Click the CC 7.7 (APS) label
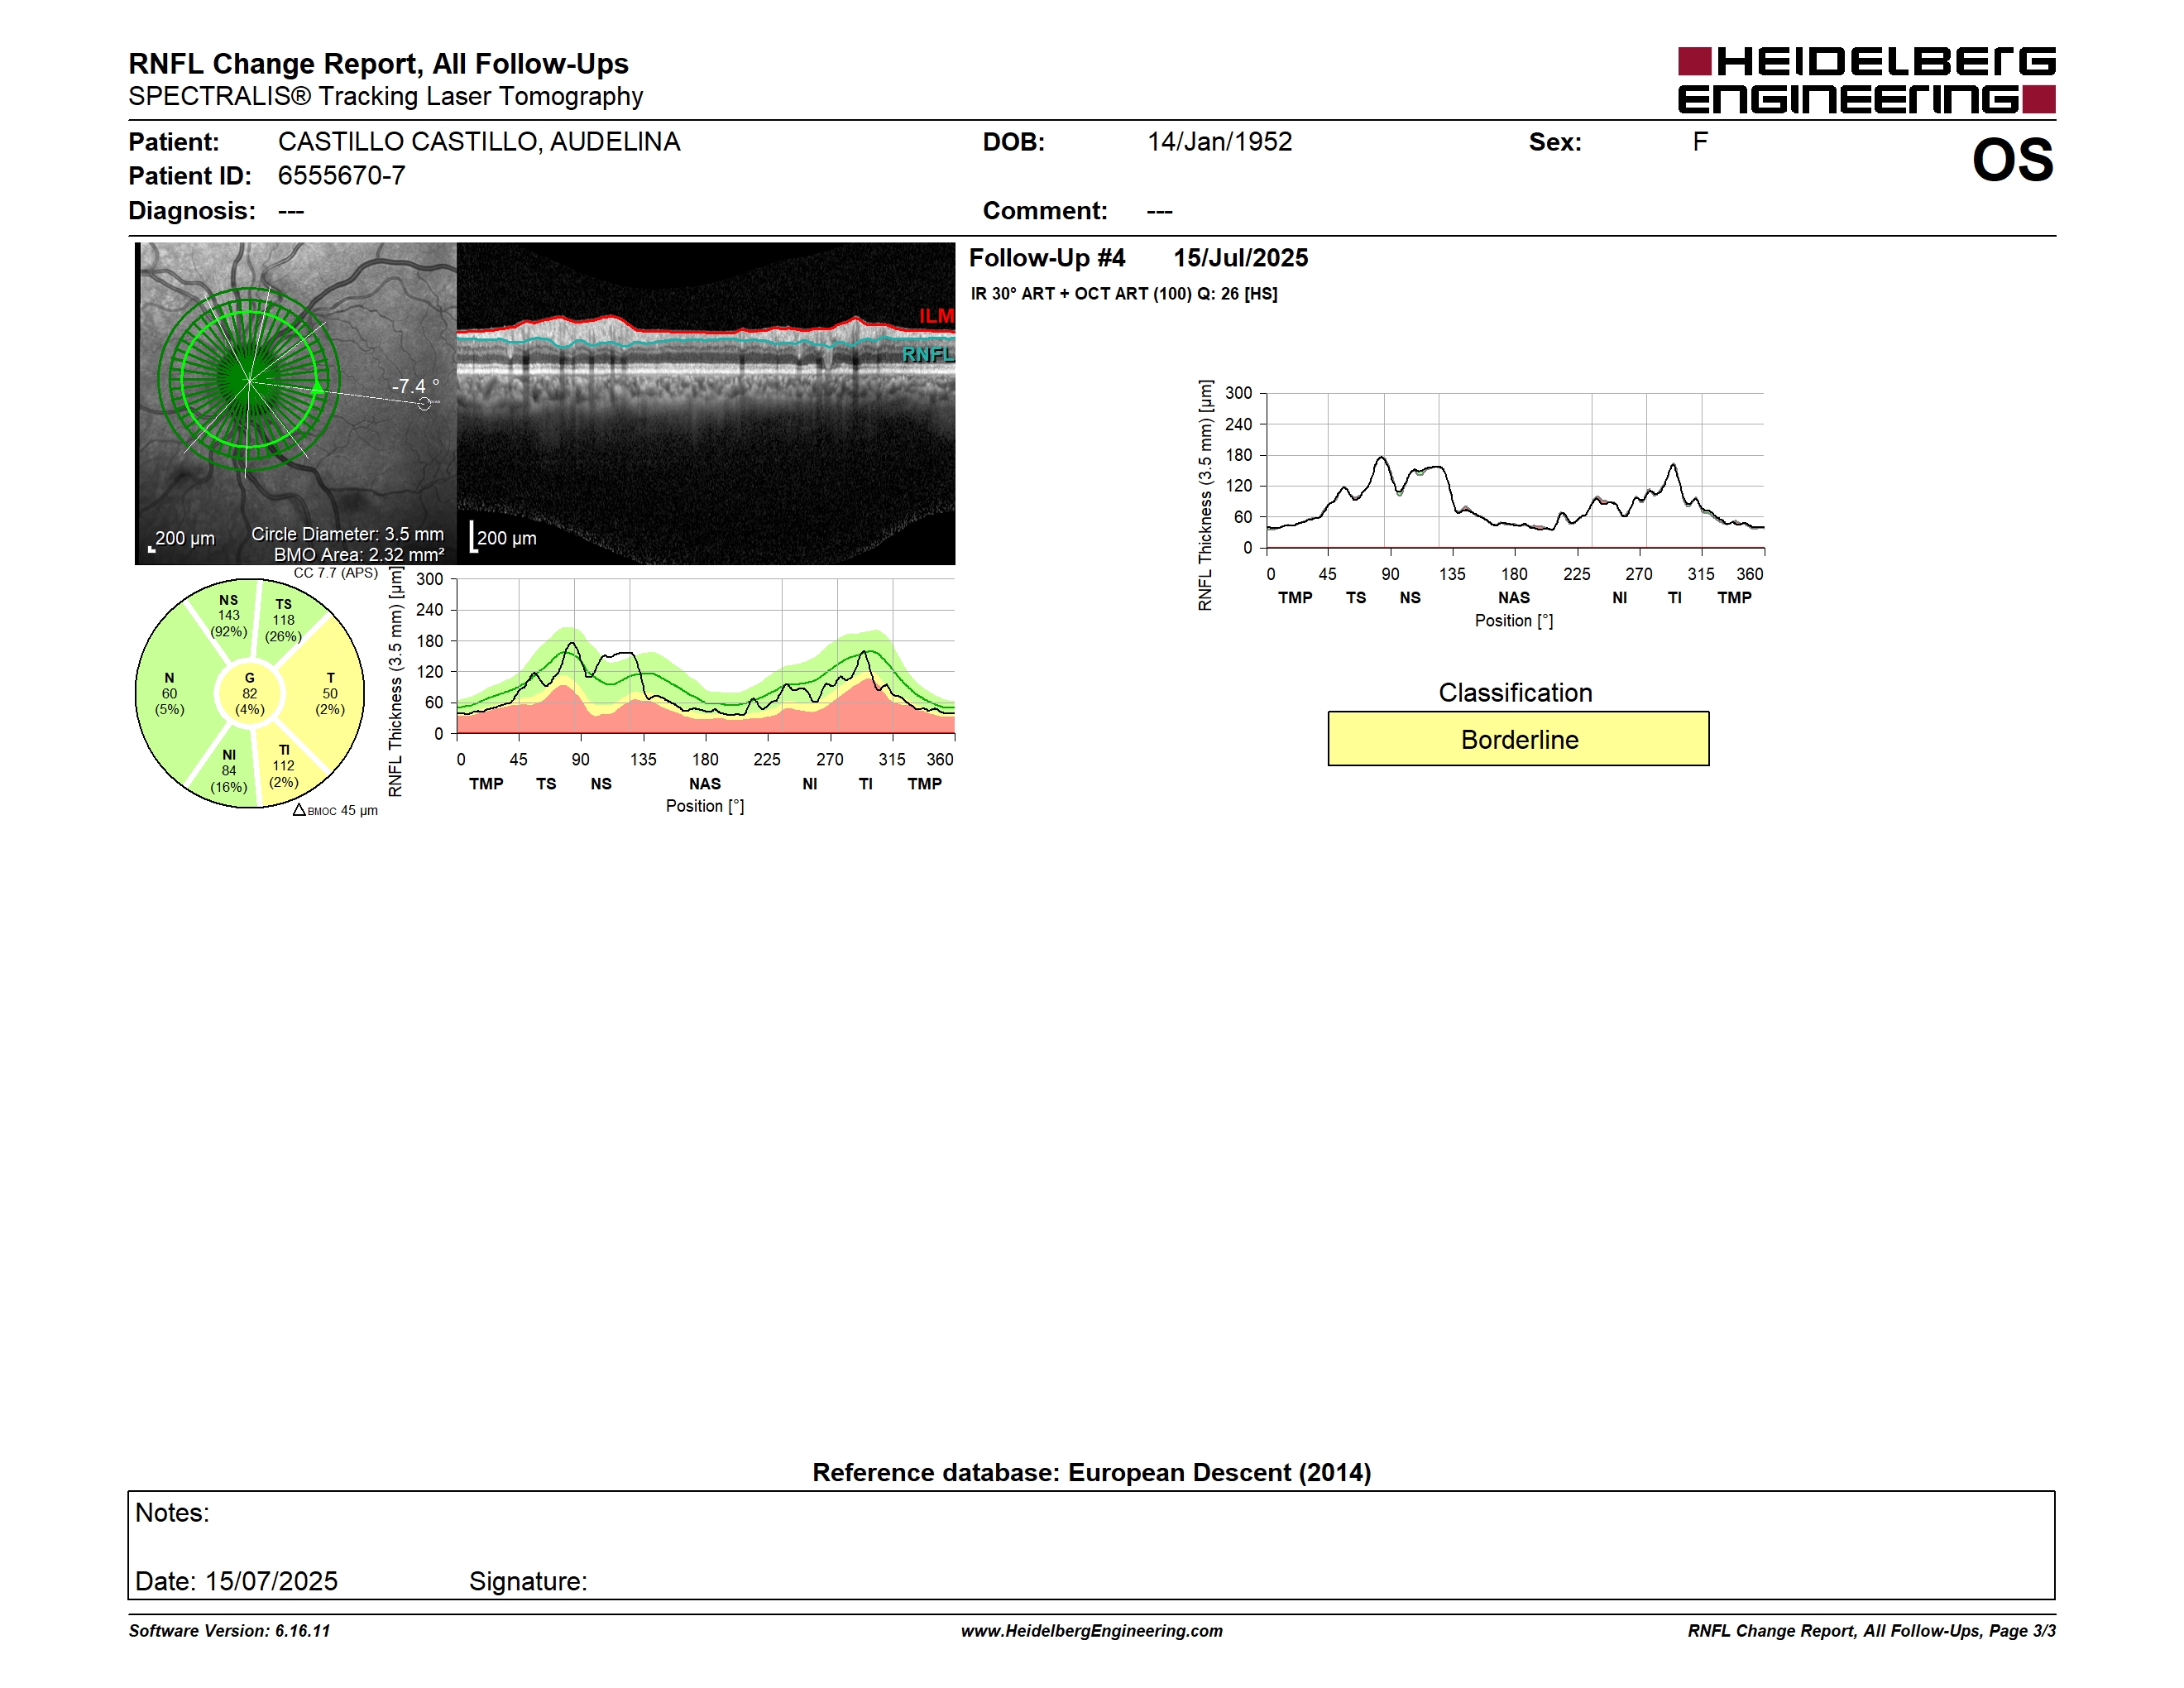The height and width of the screenshot is (1688, 2184). click(336, 573)
